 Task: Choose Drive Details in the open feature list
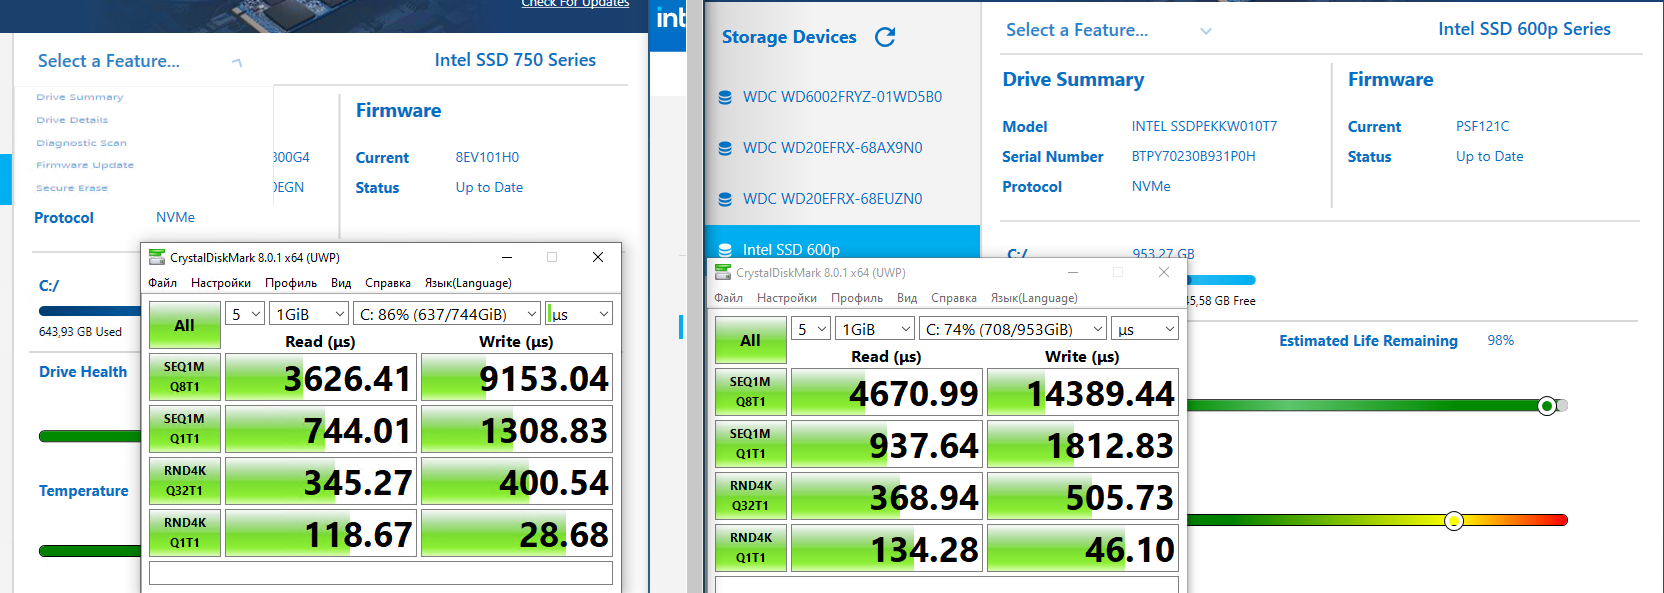72,120
